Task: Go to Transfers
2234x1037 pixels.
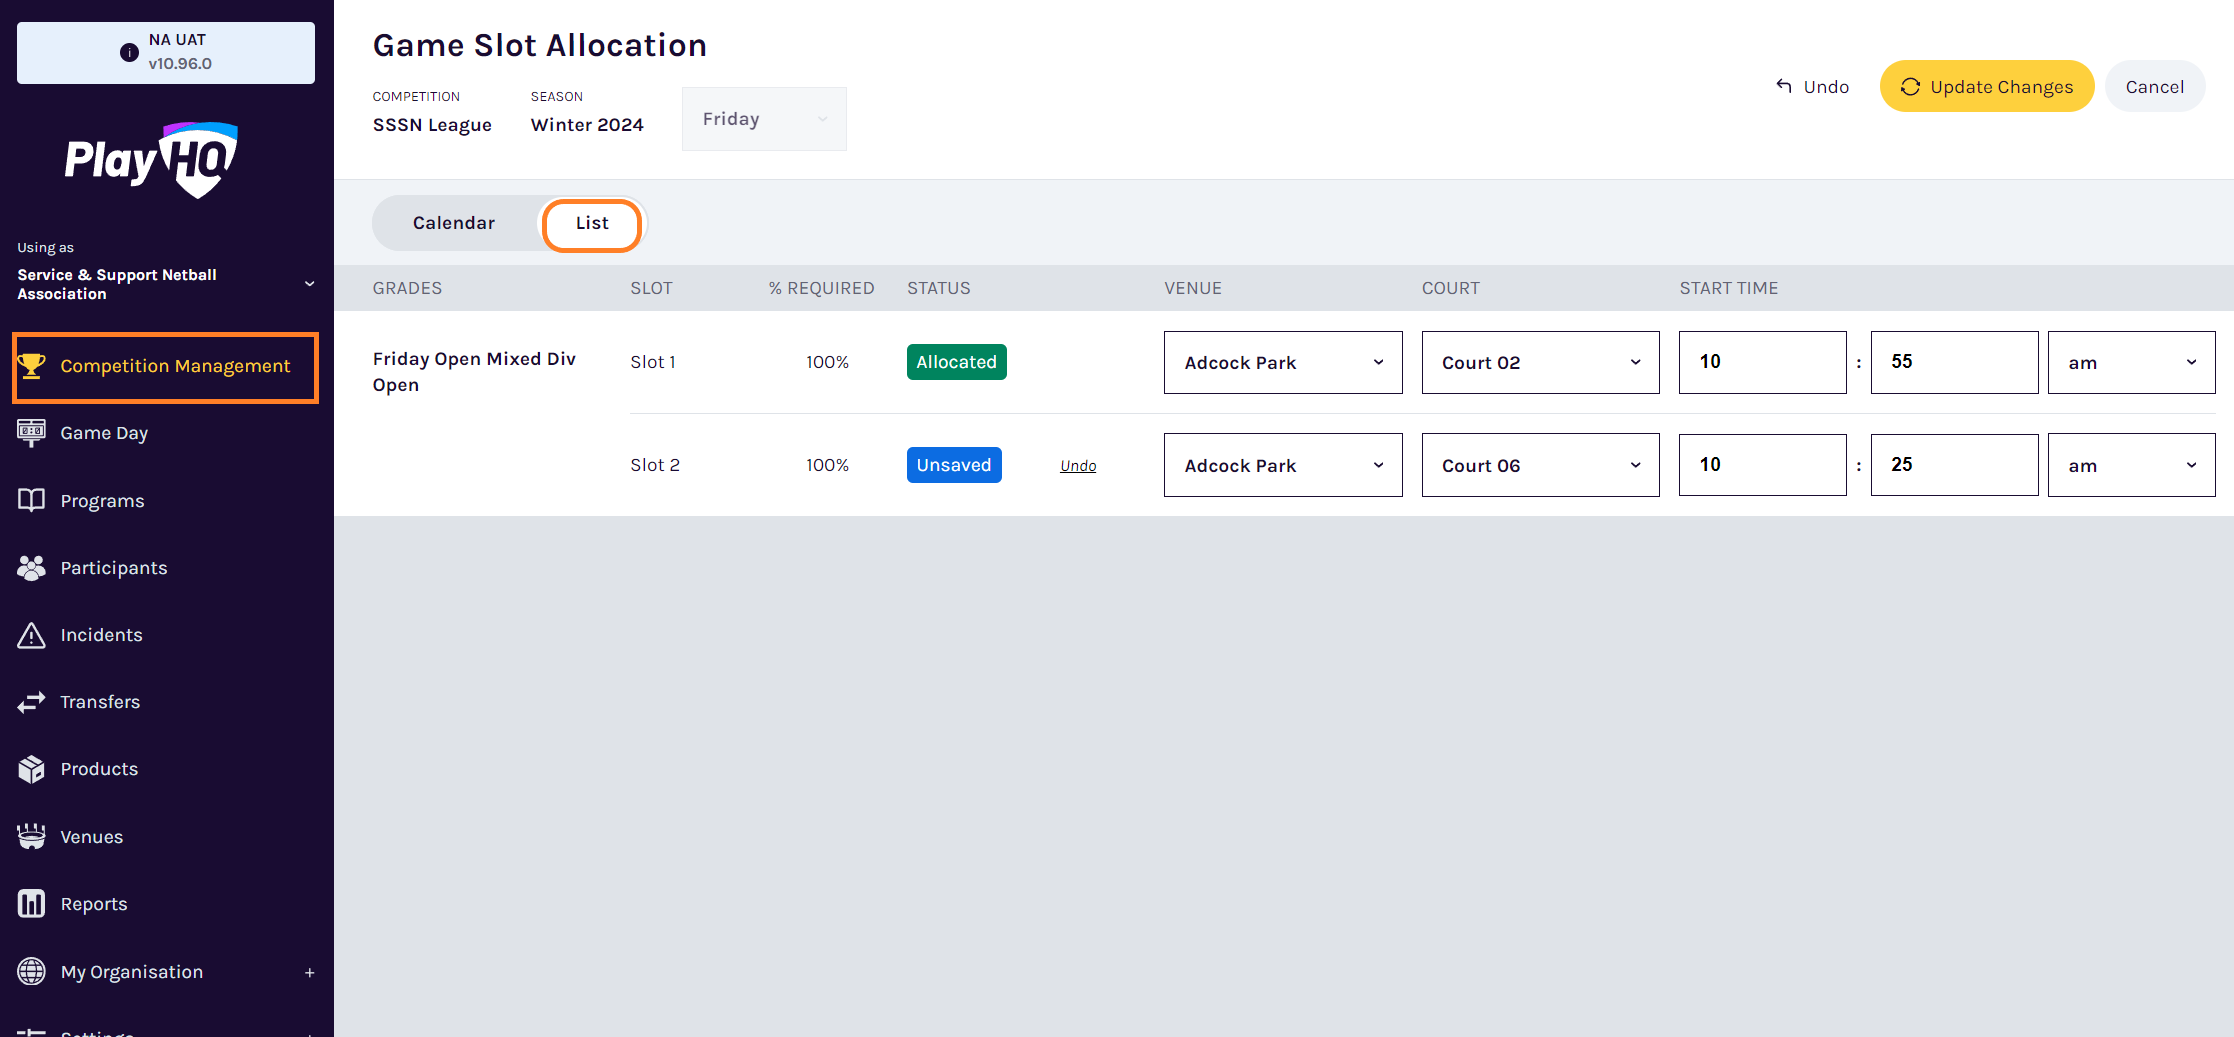Action: pos(100,702)
